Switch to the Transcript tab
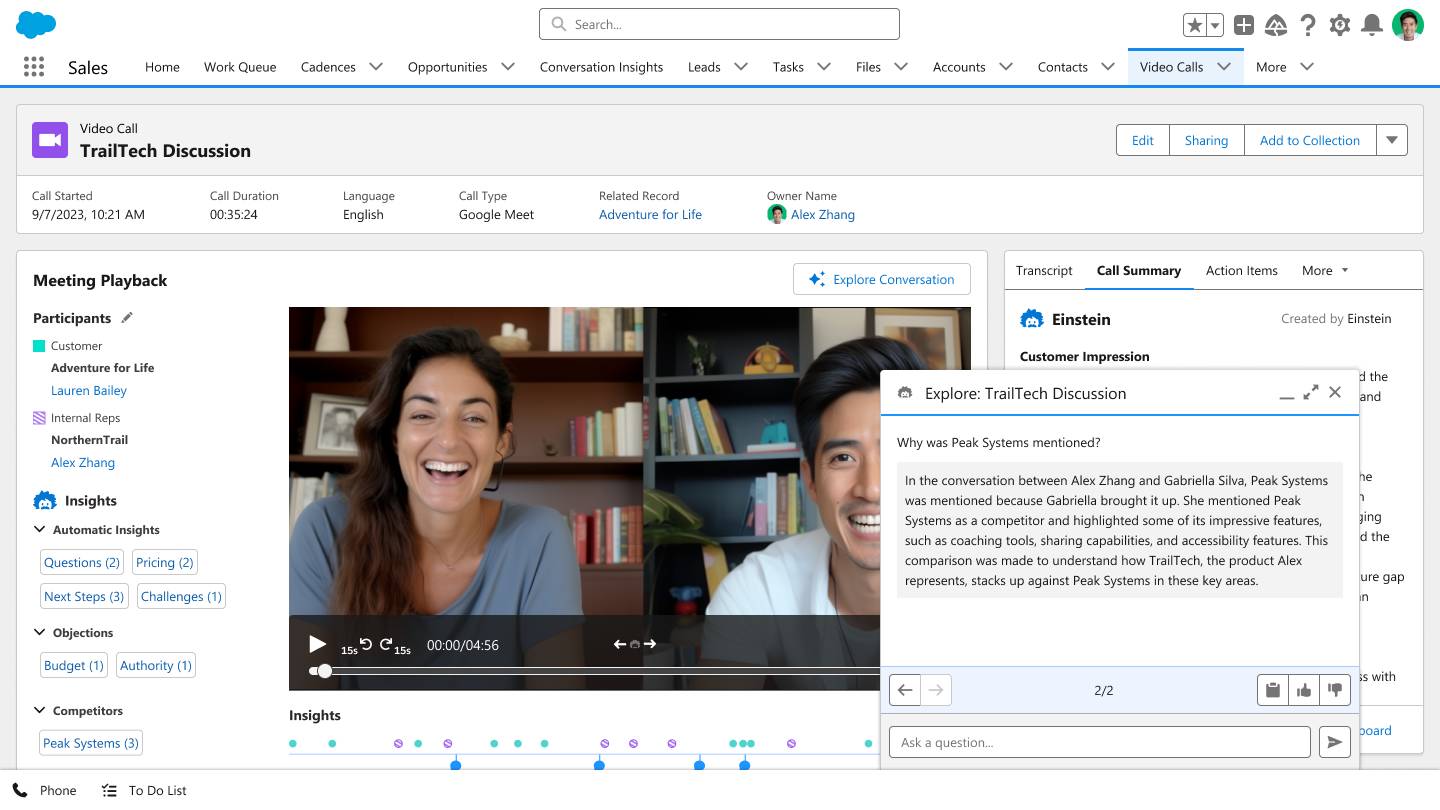 1044,270
